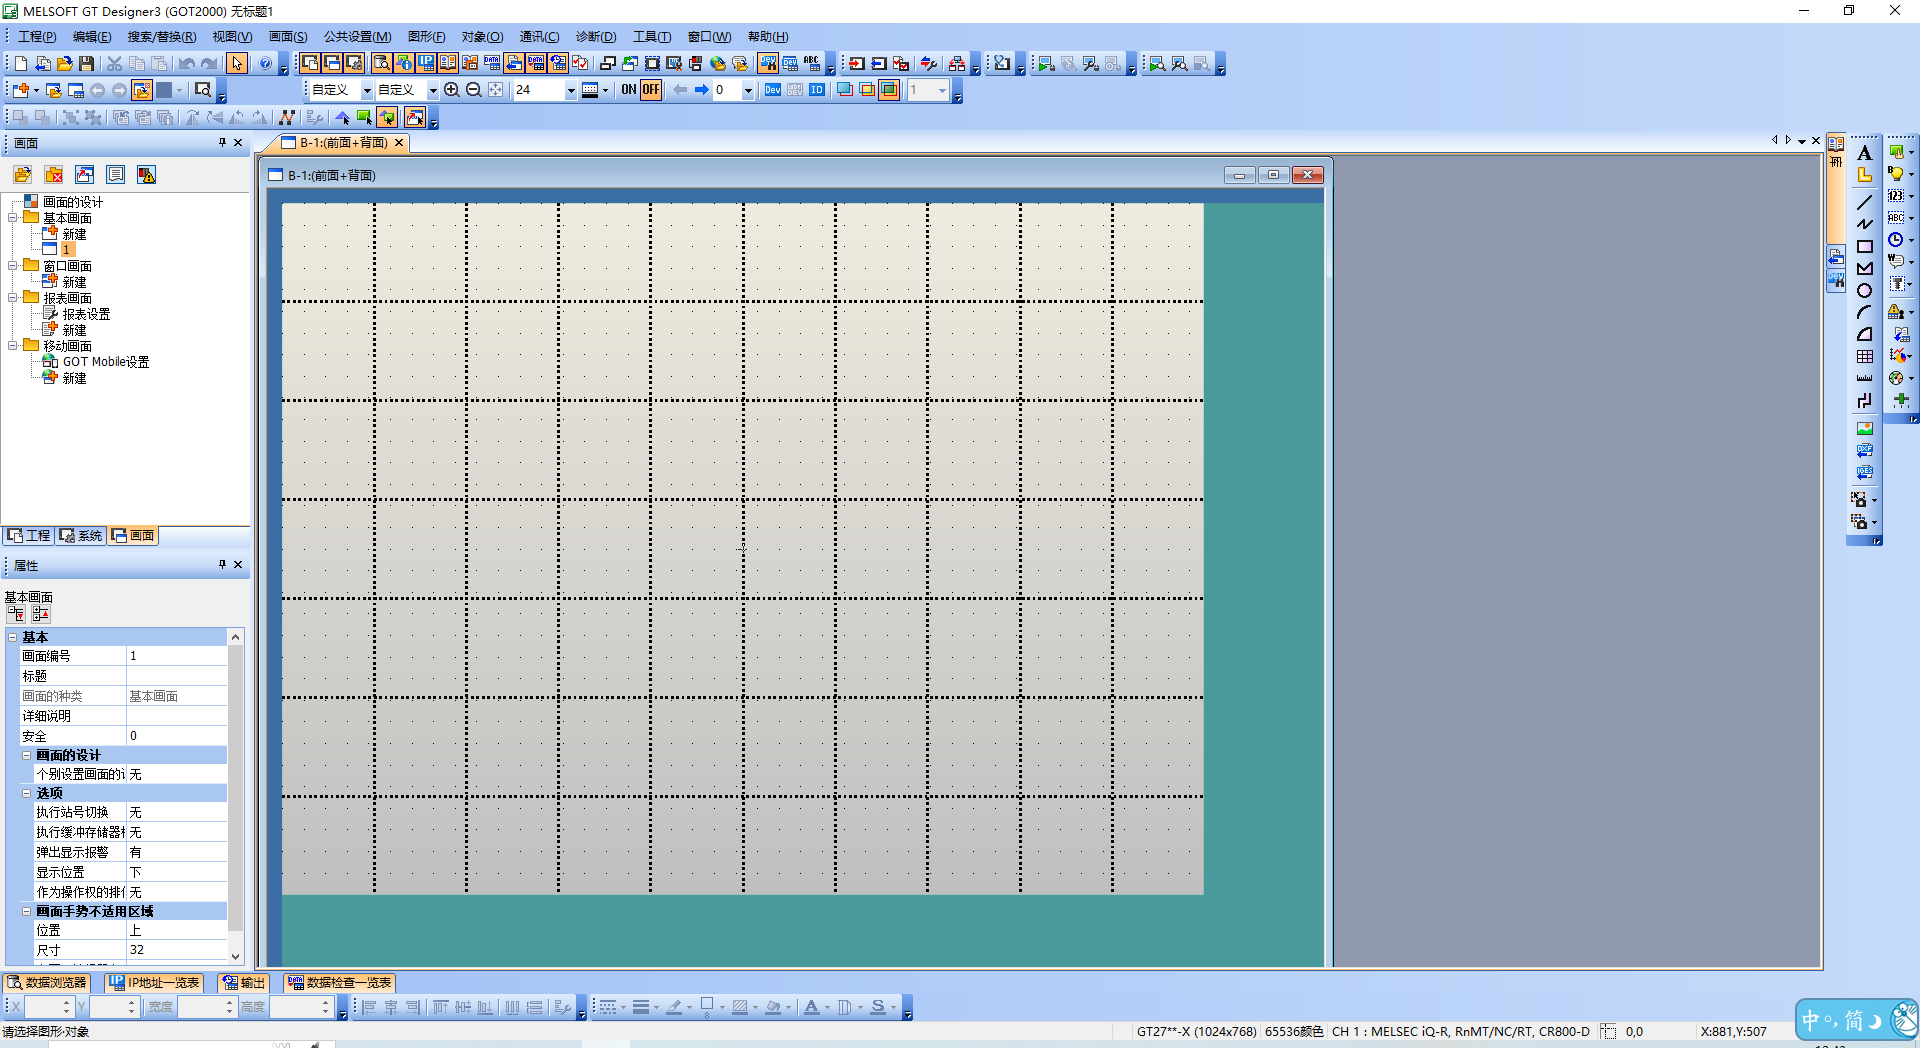Open the 公共设置 menu
Image resolution: width=1920 pixels, height=1048 pixels.
pyautogui.click(x=357, y=37)
